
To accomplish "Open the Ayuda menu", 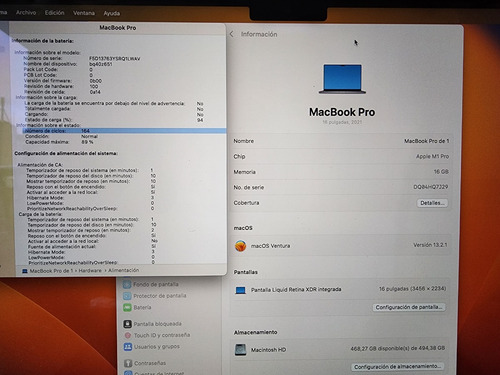I will point(111,13).
